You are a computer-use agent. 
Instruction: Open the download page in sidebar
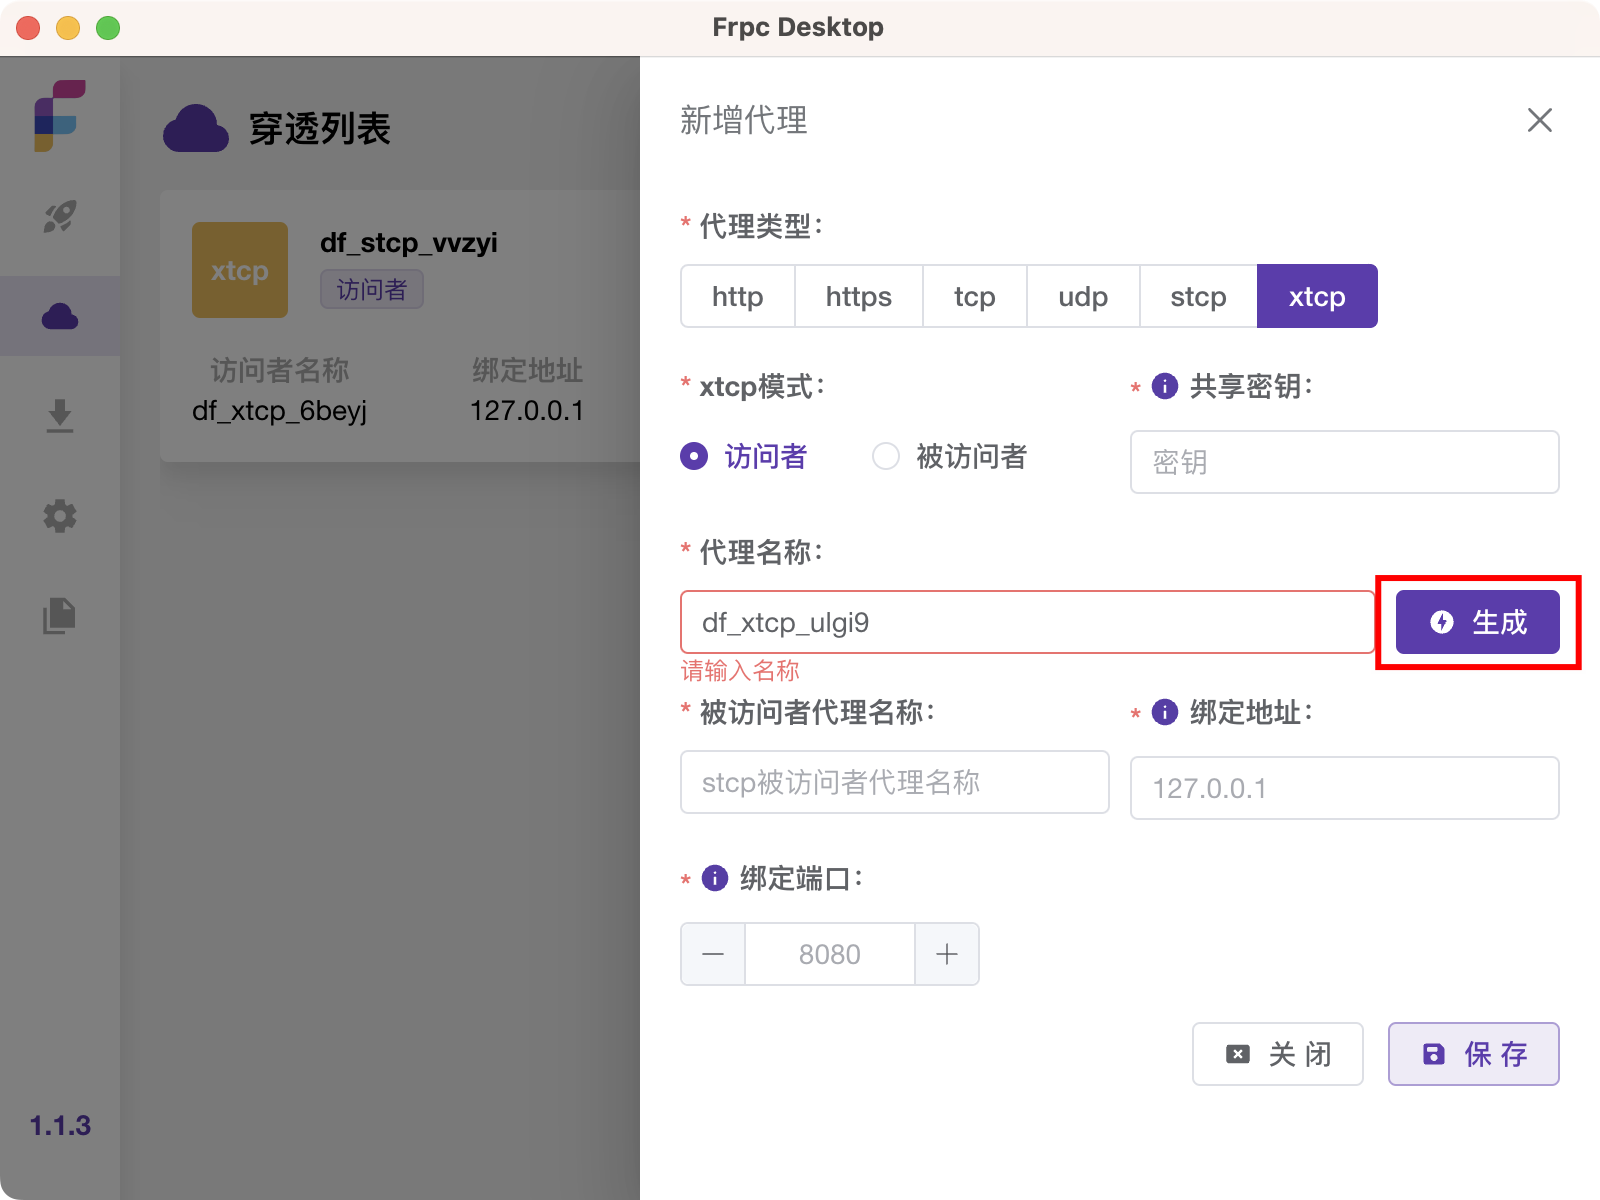60,416
